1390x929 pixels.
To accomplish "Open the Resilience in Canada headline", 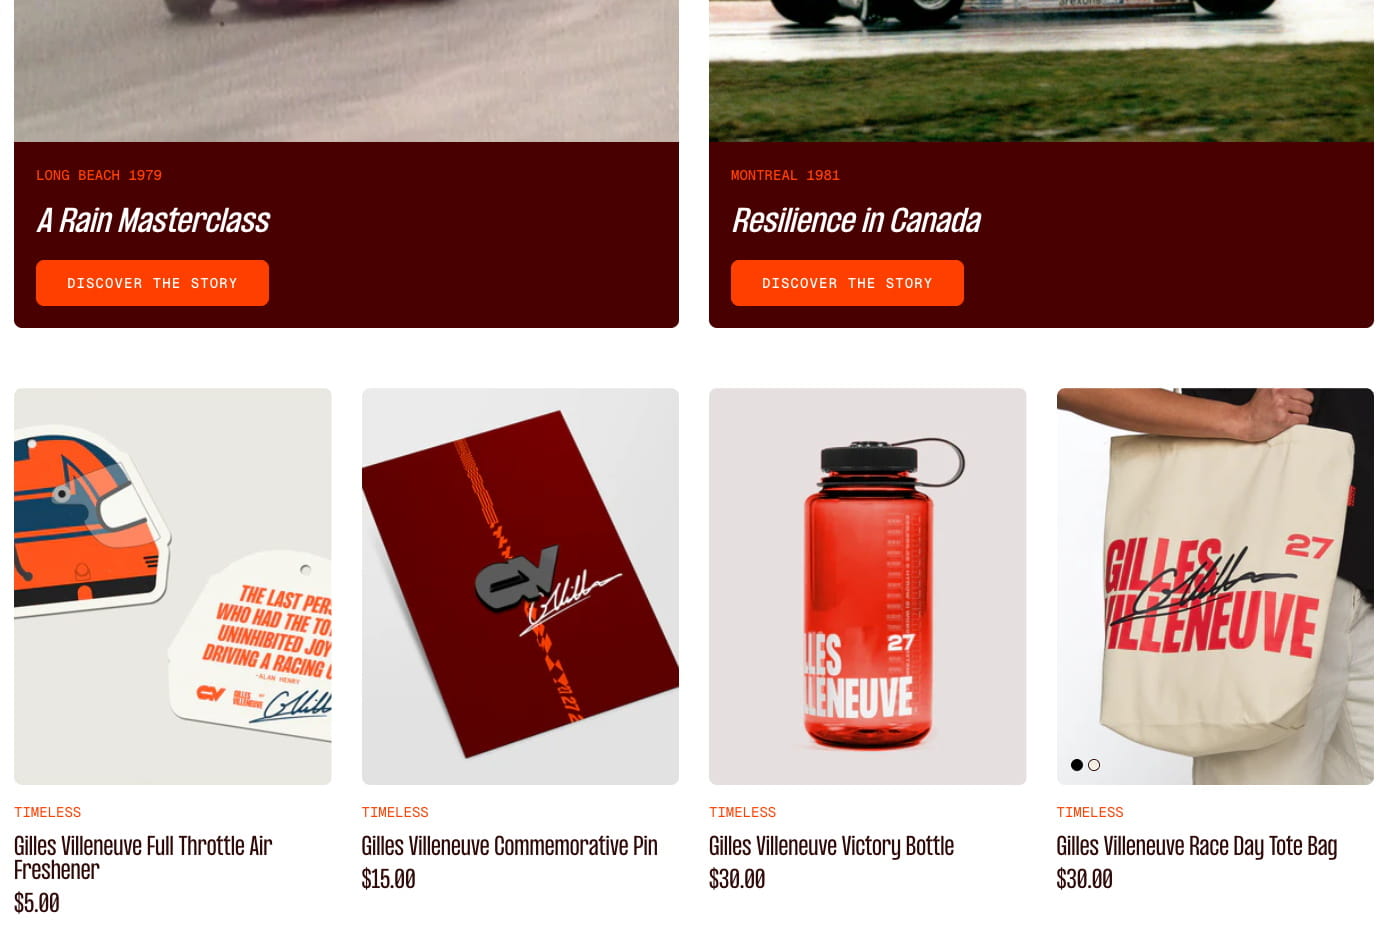I will click(856, 220).
